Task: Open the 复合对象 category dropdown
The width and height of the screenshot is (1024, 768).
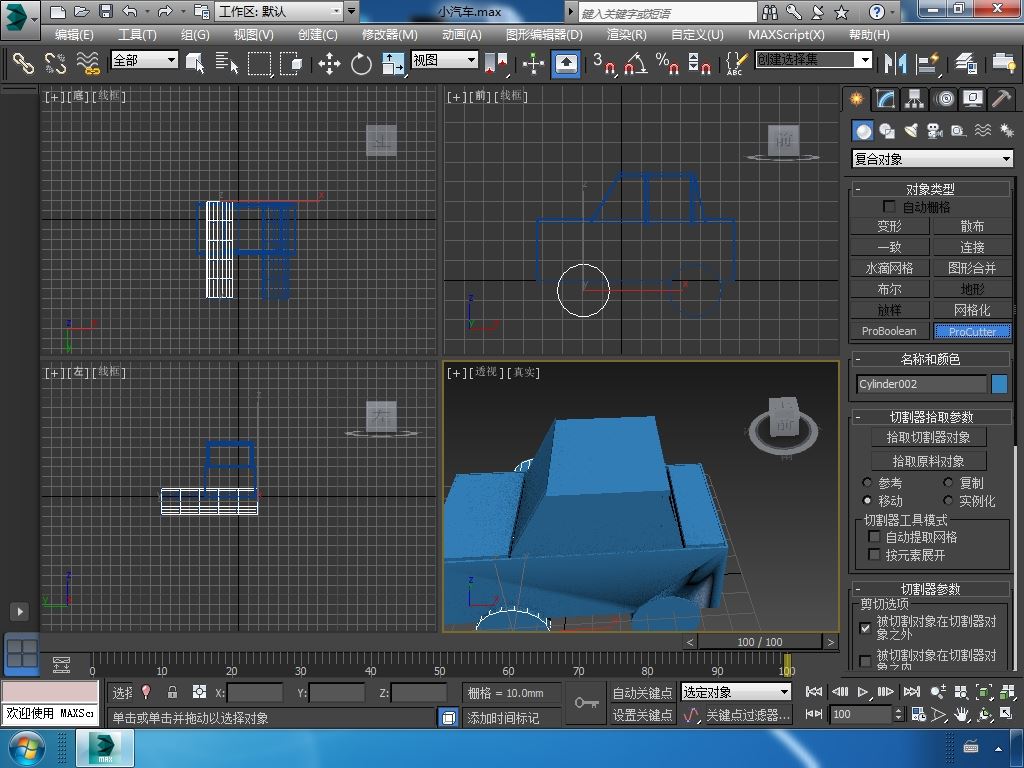Action: [933, 159]
